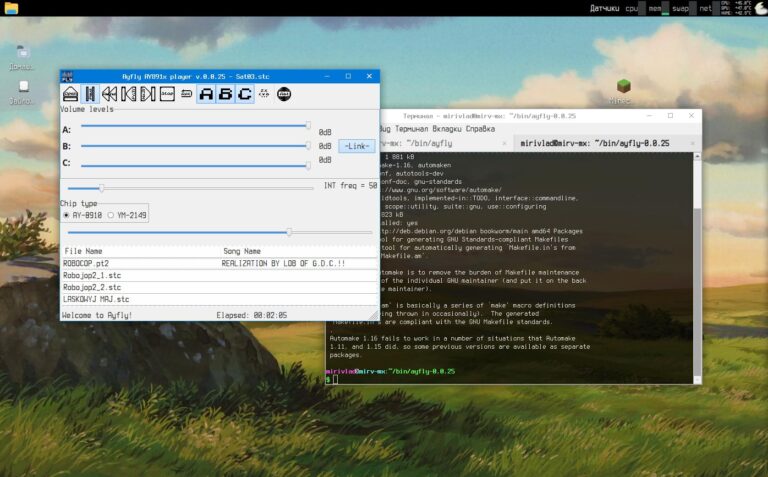The width and height of the screenshot is (768, 477).
Task: Toggle channel B mute icon
Action: [x=225, y=94]
